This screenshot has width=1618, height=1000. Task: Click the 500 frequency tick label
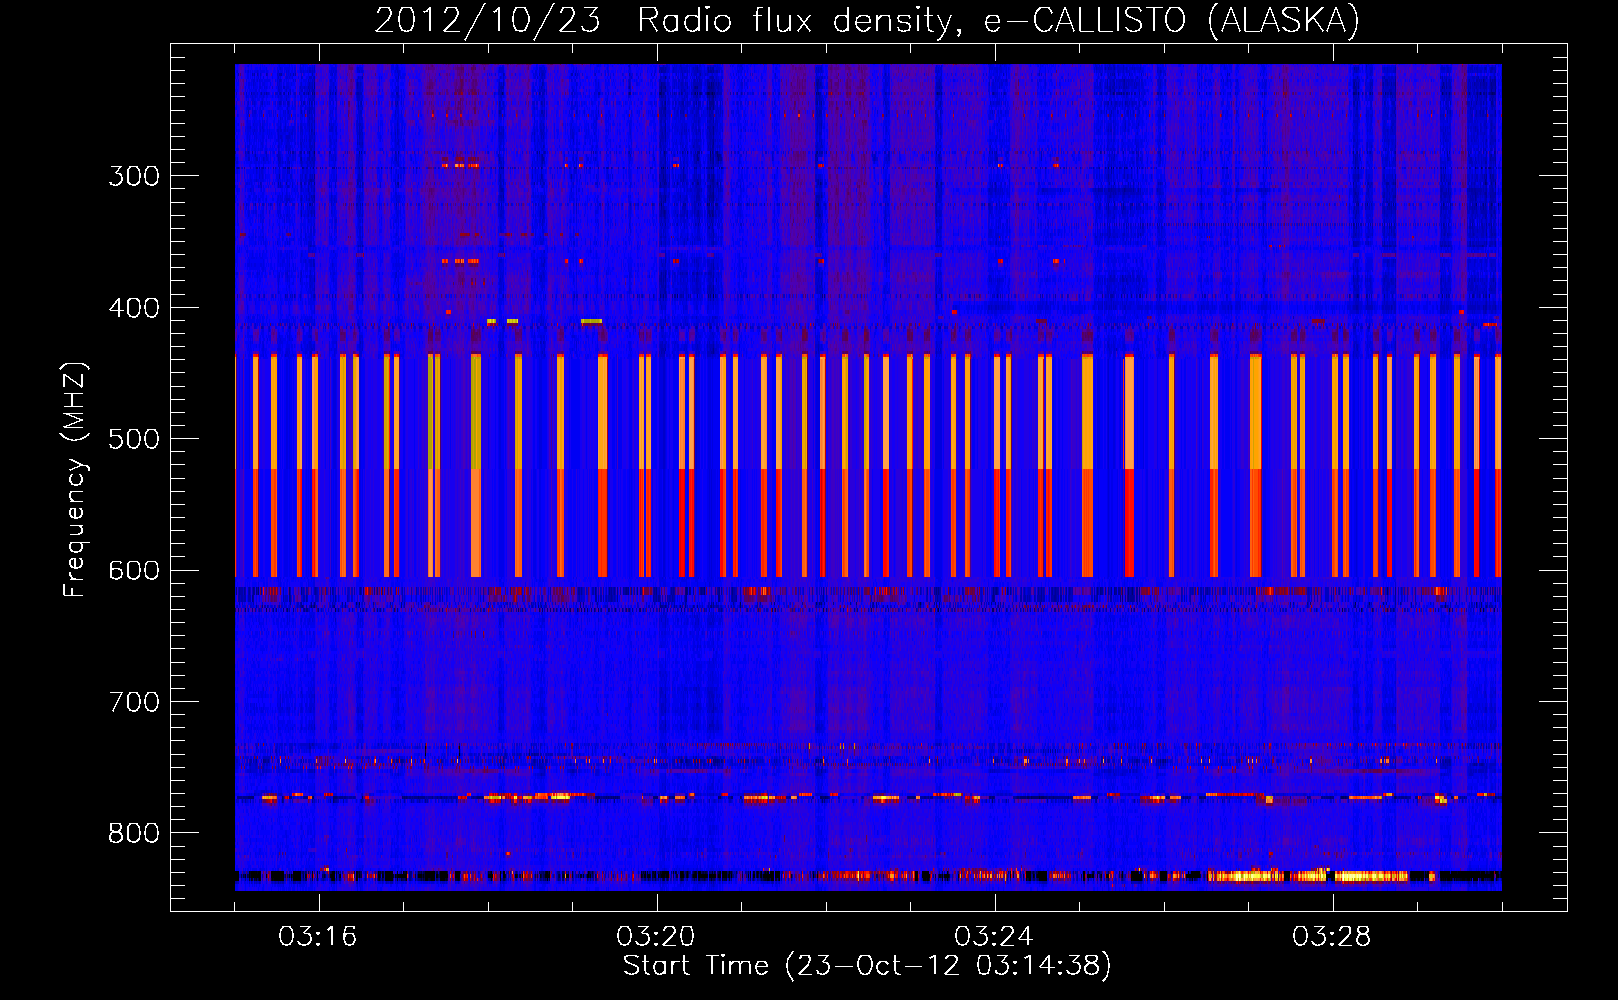pyautogui.click(x=134, y=439)
